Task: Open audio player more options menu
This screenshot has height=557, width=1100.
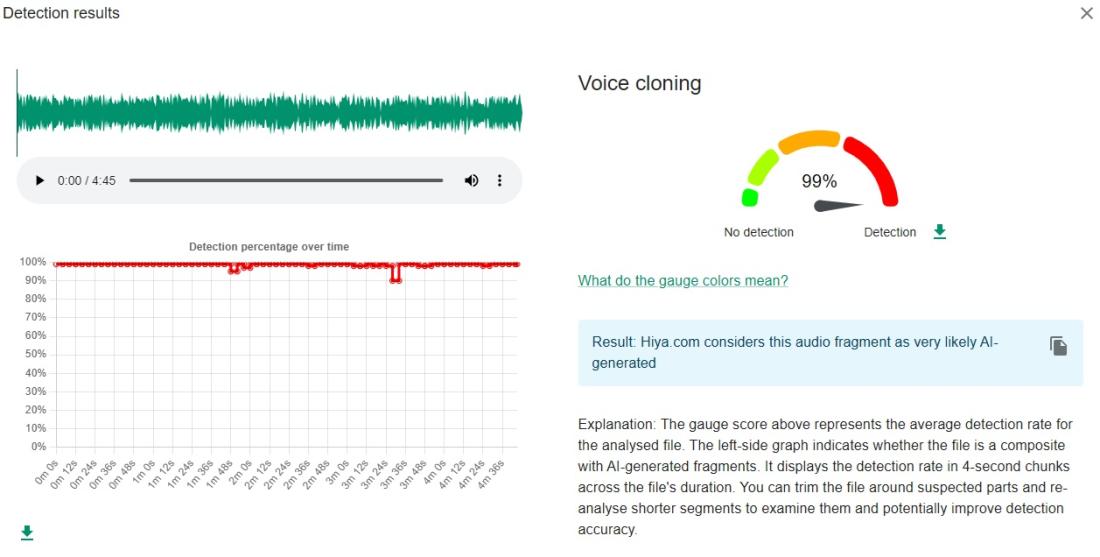Action: [x=499, y=180]
